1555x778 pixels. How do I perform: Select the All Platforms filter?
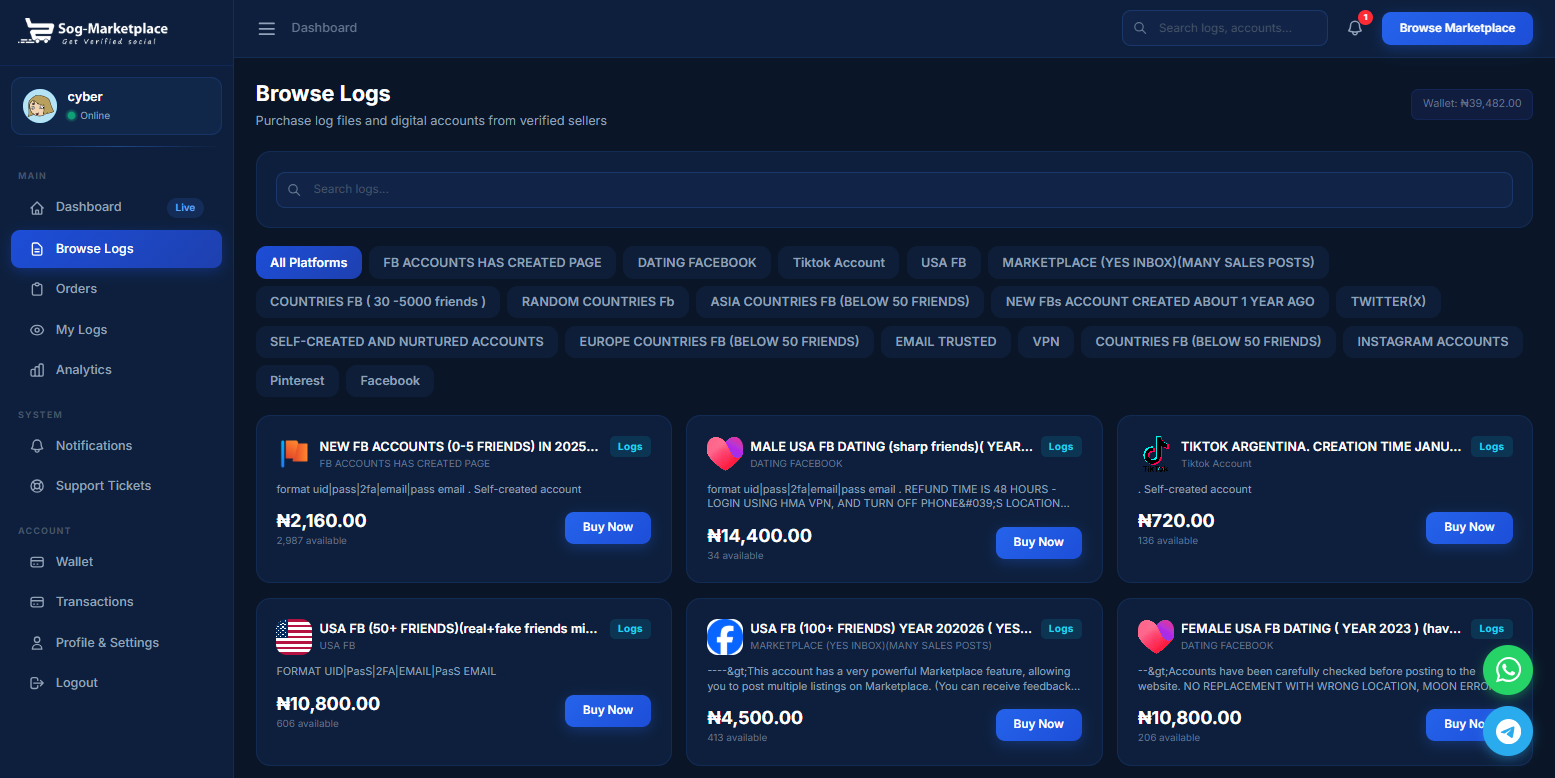click(x=309, y=263)
